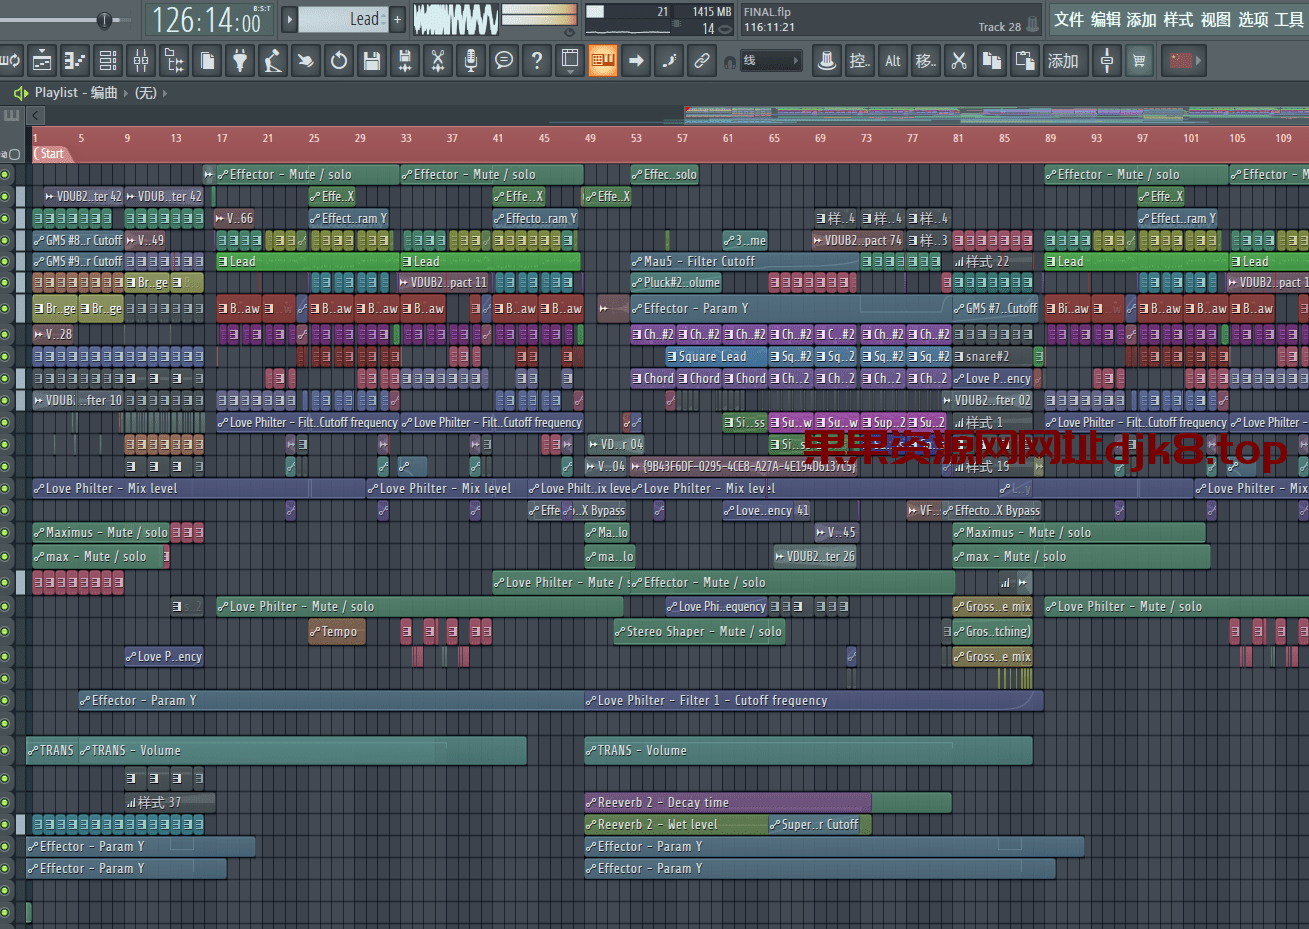Click the save project floppy disk icon
The height and width of the screenshot is (929, 1309).
tap(372, 61)
